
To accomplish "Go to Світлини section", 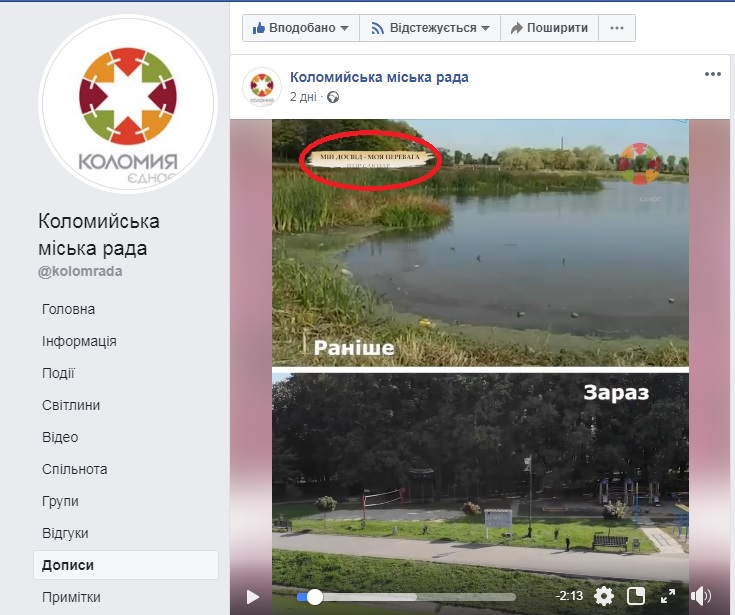I will pyautogui.click(x=71, y=405).
